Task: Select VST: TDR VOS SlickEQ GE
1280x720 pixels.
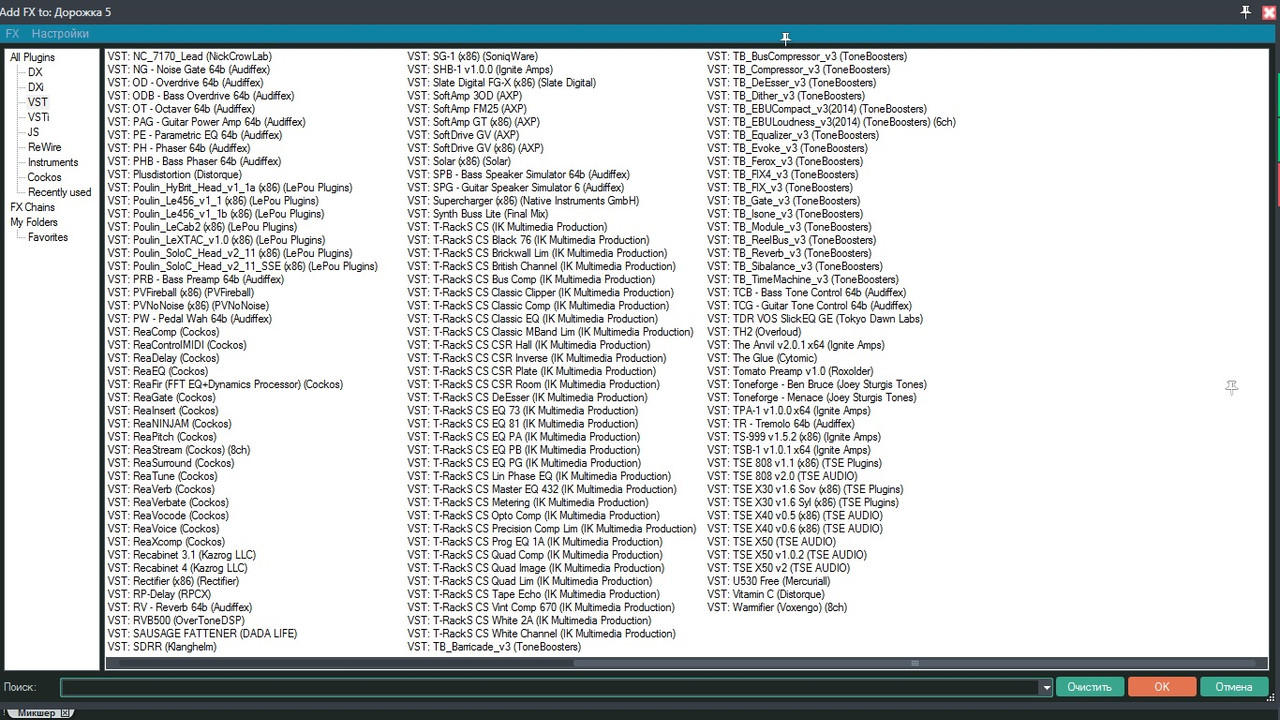Action: click(815, 319)
